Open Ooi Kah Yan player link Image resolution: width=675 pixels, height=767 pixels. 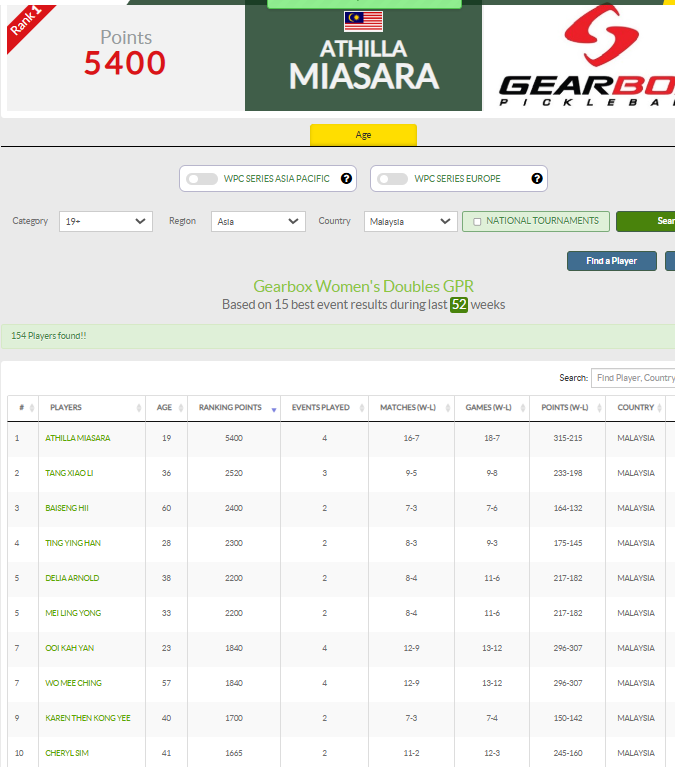point(69,648)
